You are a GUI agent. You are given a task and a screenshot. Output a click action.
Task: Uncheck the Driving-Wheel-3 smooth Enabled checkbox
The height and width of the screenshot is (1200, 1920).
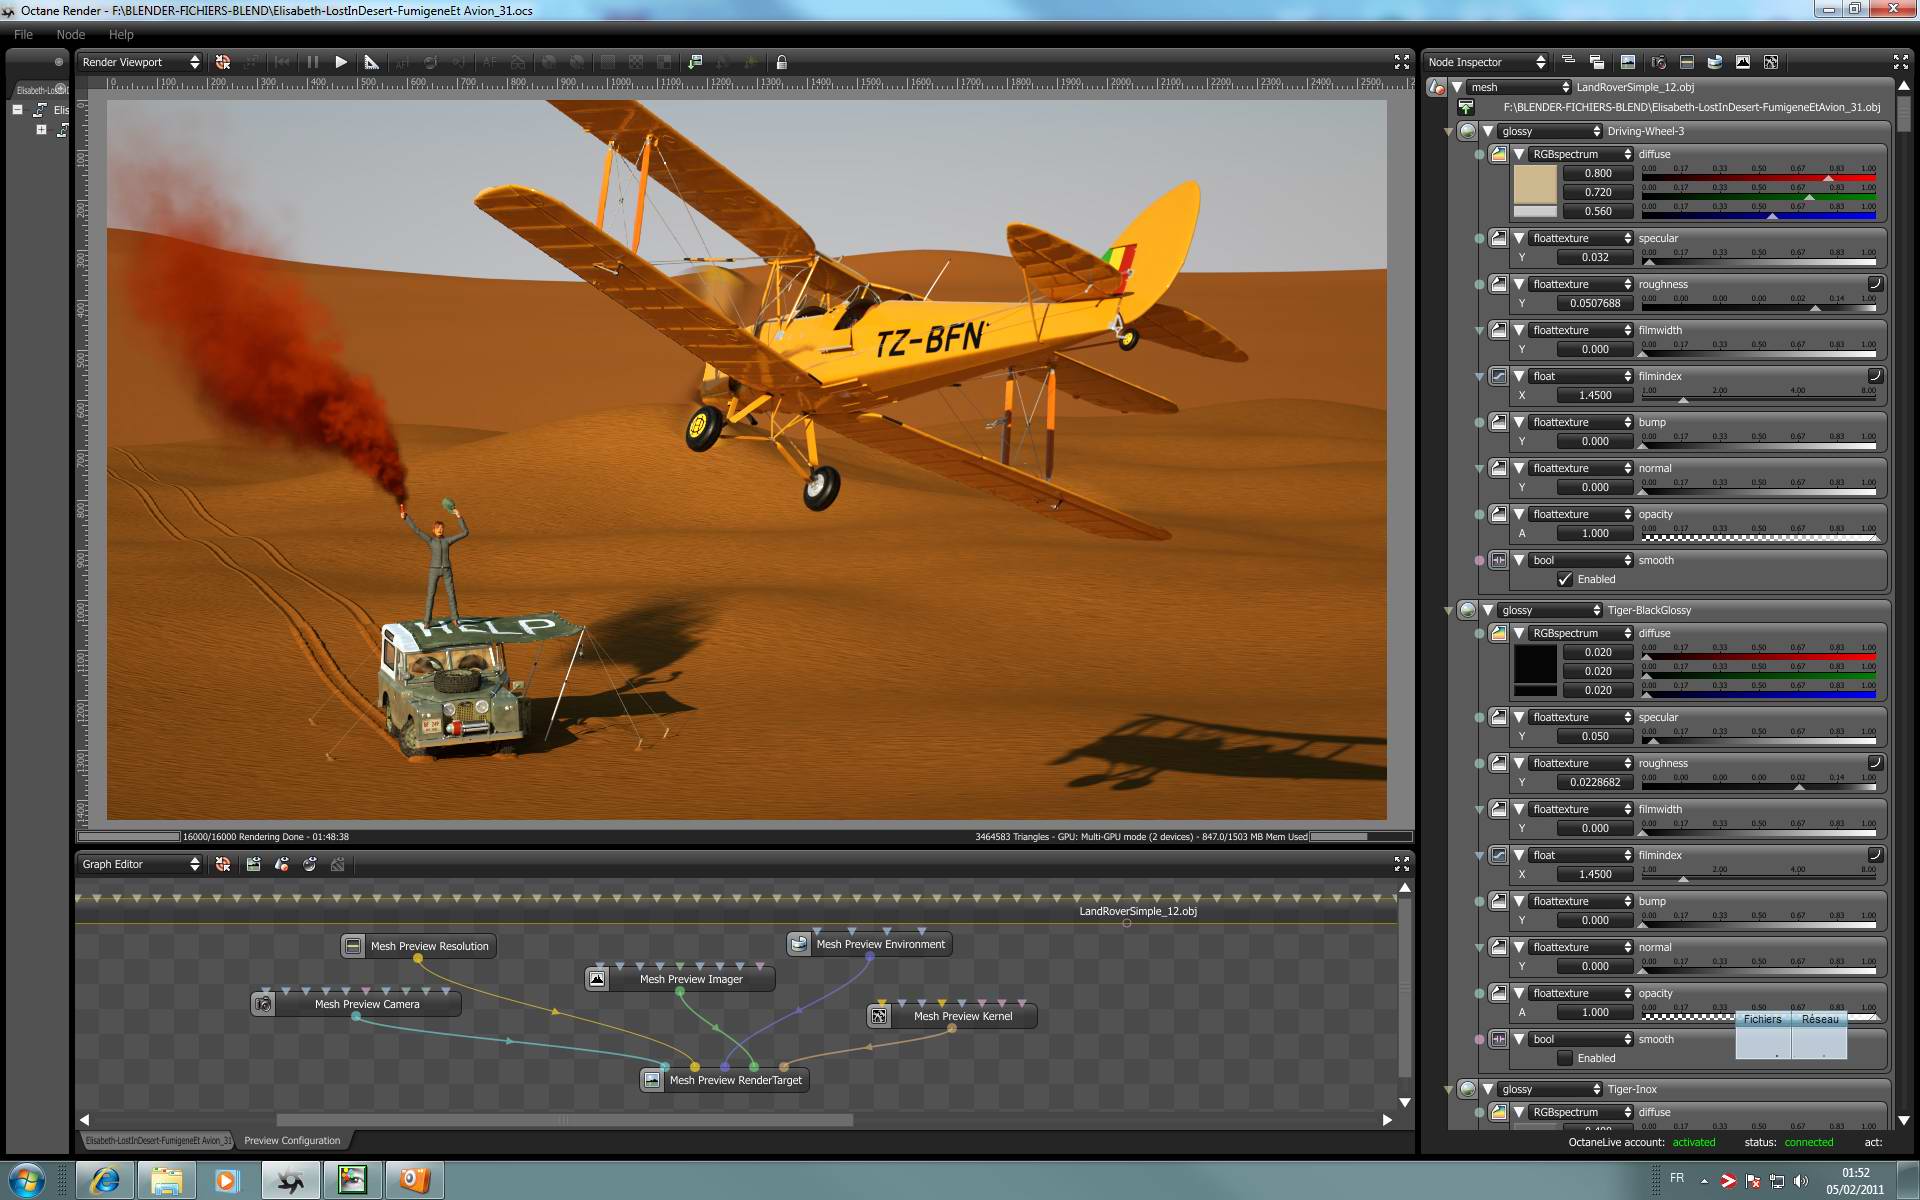point(1565,579)
